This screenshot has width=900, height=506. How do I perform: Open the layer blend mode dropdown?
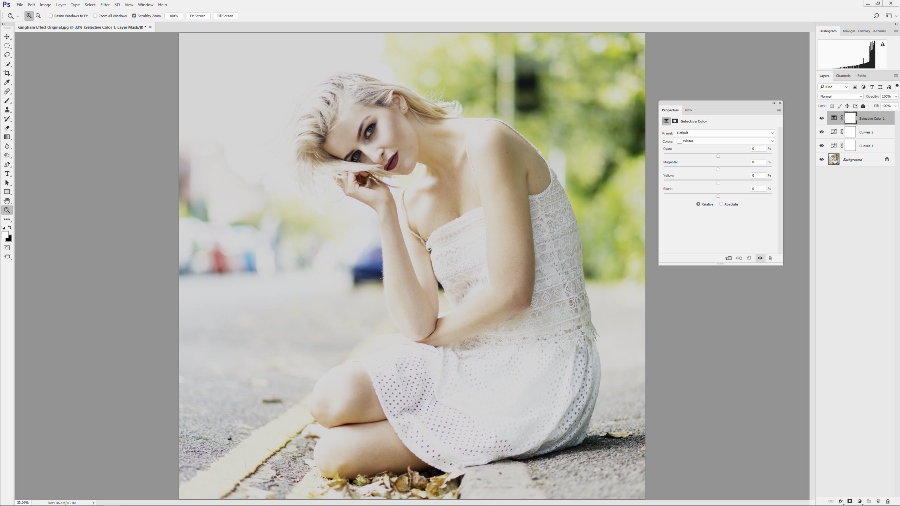pos(840,96)
